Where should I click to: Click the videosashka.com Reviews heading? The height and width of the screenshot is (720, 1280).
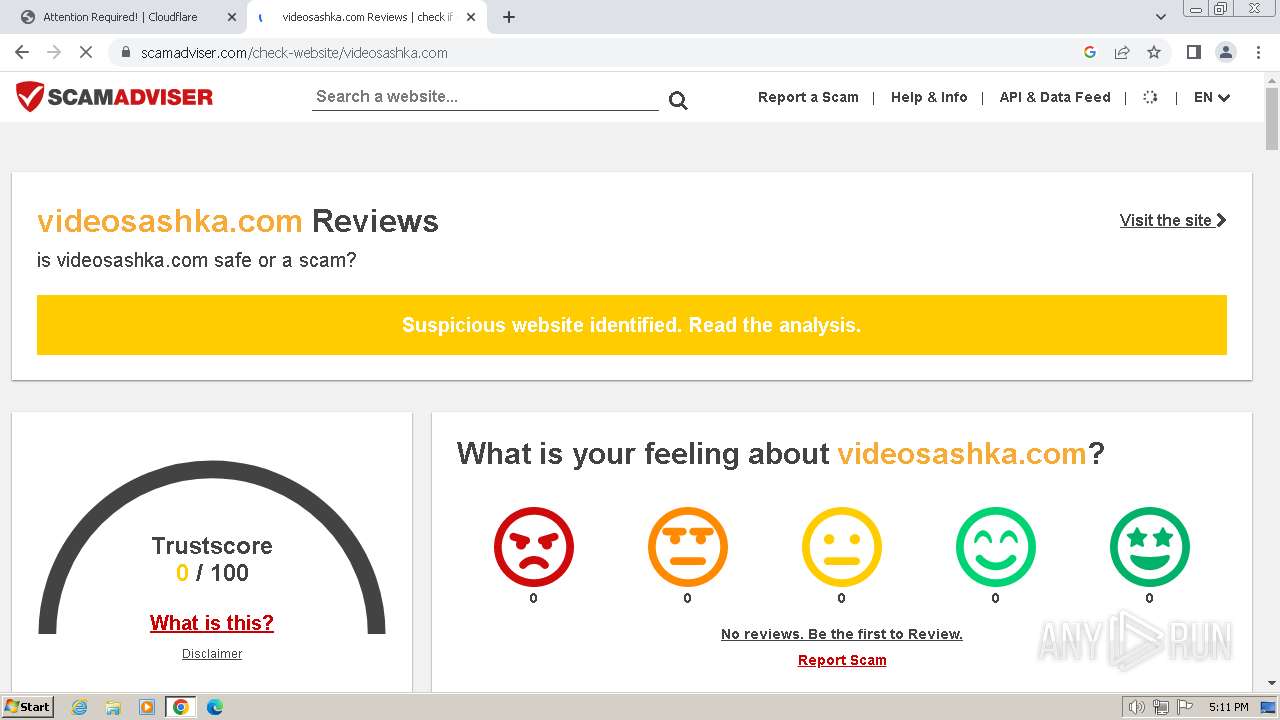click(x=238, y=221)
